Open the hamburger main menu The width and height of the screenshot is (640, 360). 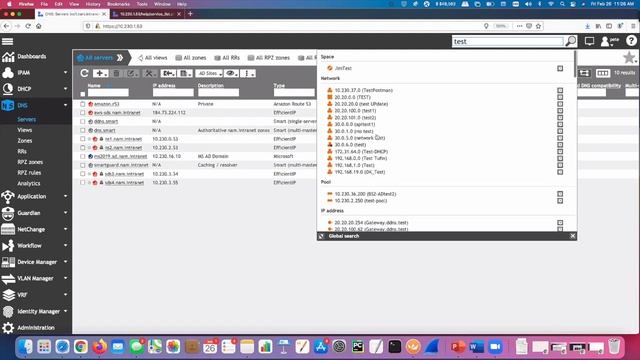[7, 41]
